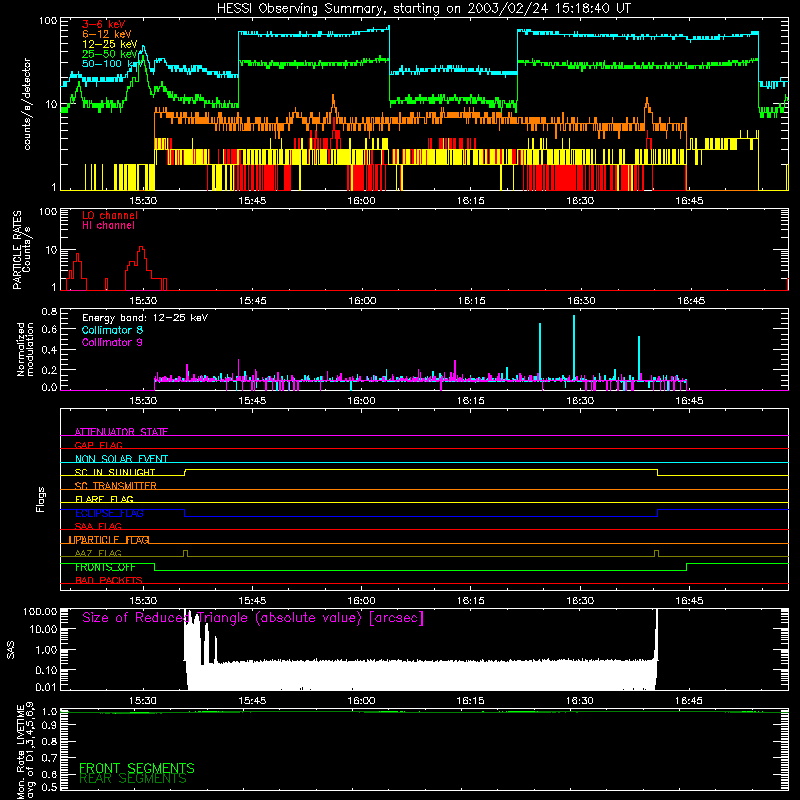Select the 12-25 keV legend label
This screenshot has height=800, width=800.
click(110, 44)
